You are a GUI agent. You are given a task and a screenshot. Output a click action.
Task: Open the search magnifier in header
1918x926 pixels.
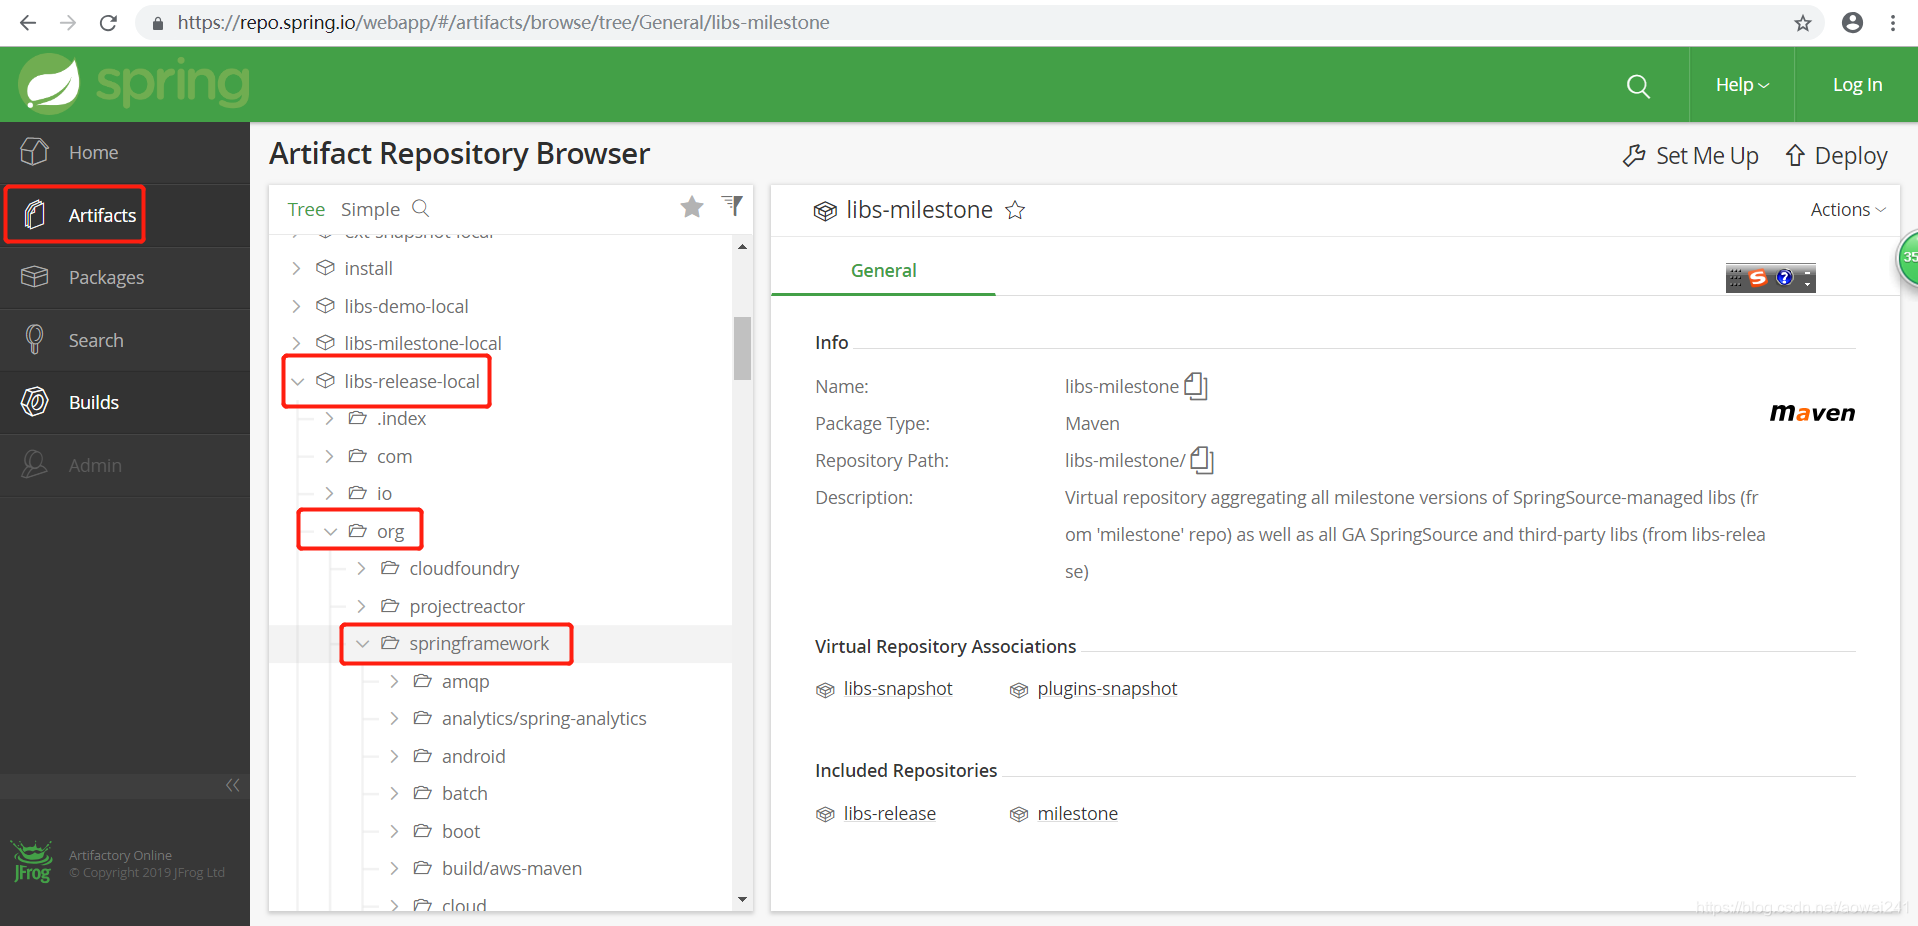(x=1638, y=86)
